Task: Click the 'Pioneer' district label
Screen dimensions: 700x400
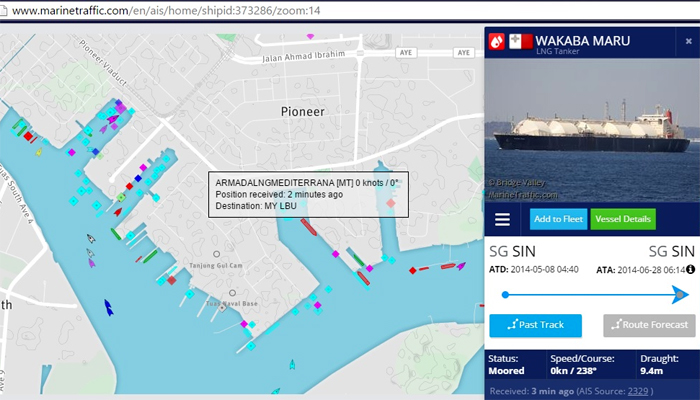Action: tap(302, 112)
